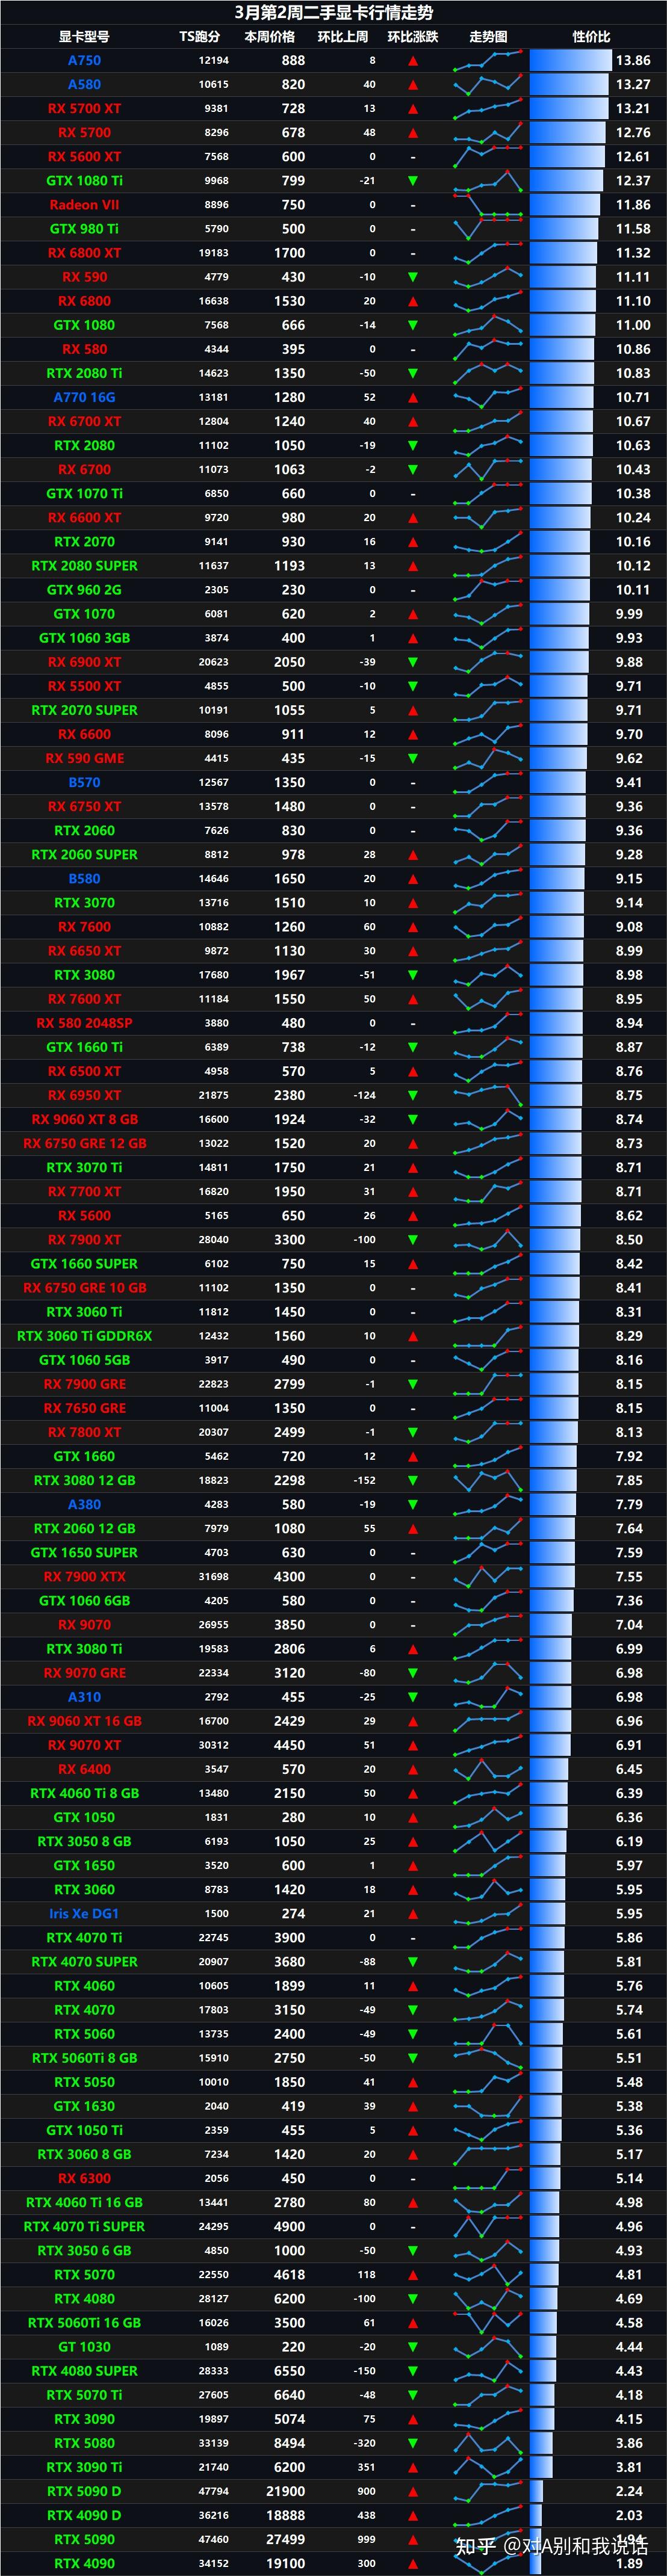Click the 性价比 column header
Viewport: 667px width, 2576px height.
[591, 37]
